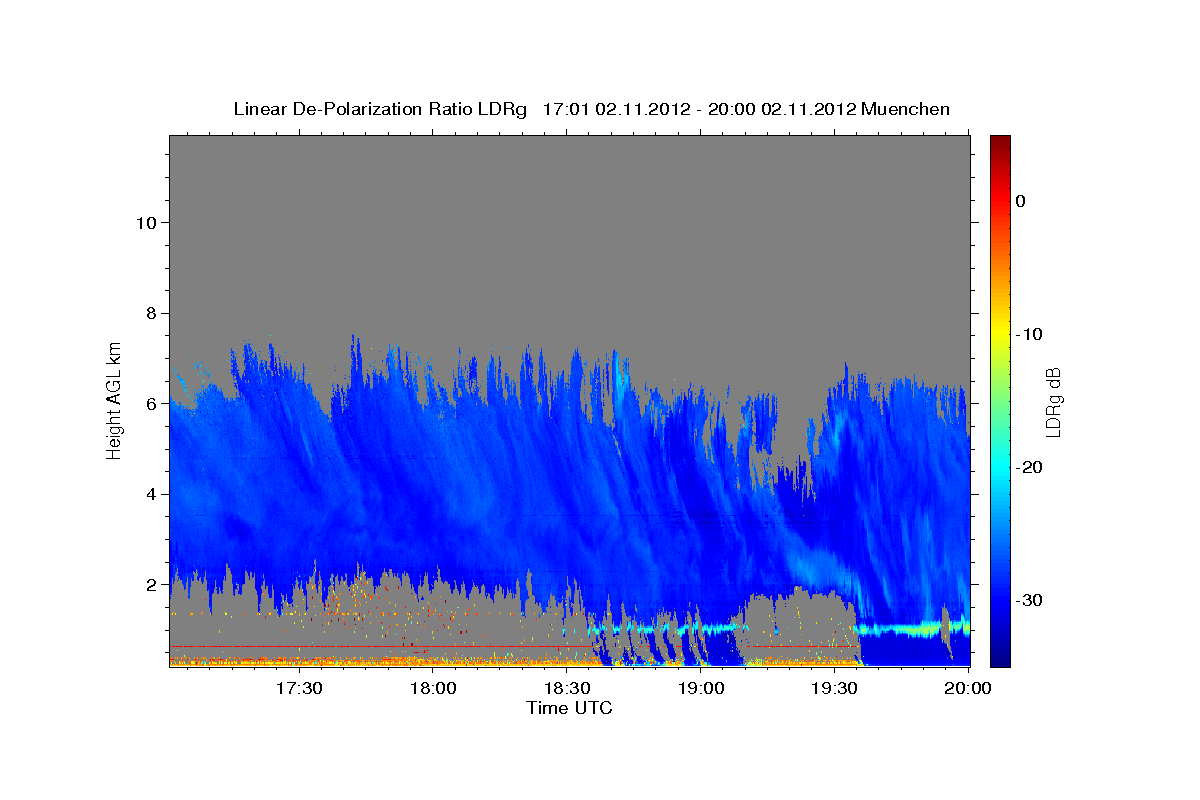The image size is (1200, 800).
Task: Click the 18:00 time tick label
Action: [x=433, y=688]
